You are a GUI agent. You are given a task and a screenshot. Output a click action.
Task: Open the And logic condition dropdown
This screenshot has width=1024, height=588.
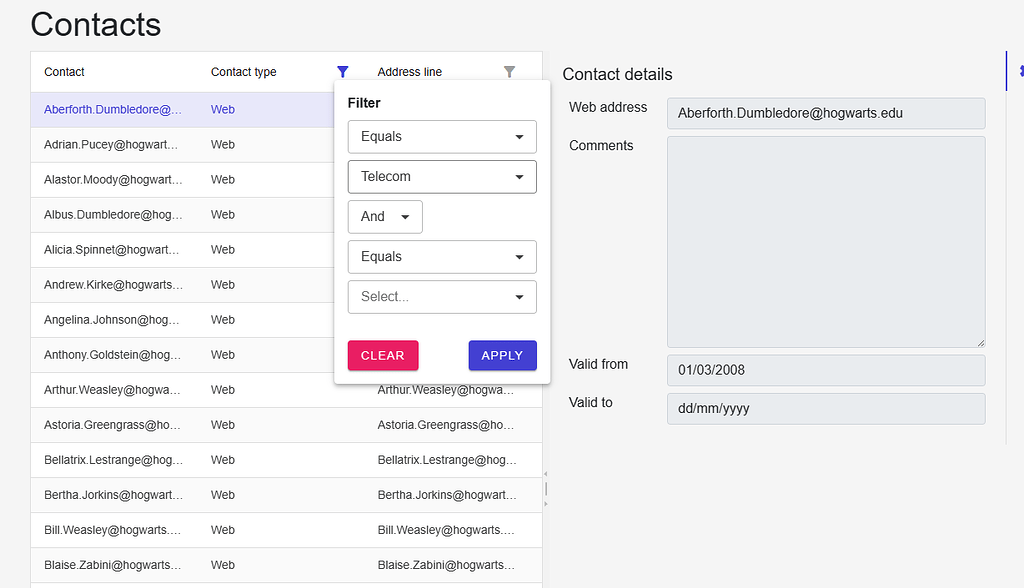point(385,216)
